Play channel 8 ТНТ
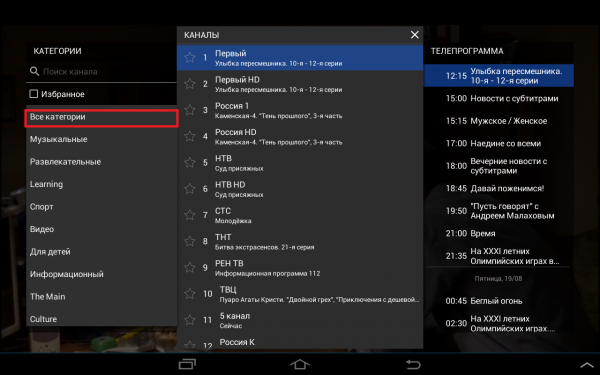Viewport: 600px width, 375px height. point(300,241)
